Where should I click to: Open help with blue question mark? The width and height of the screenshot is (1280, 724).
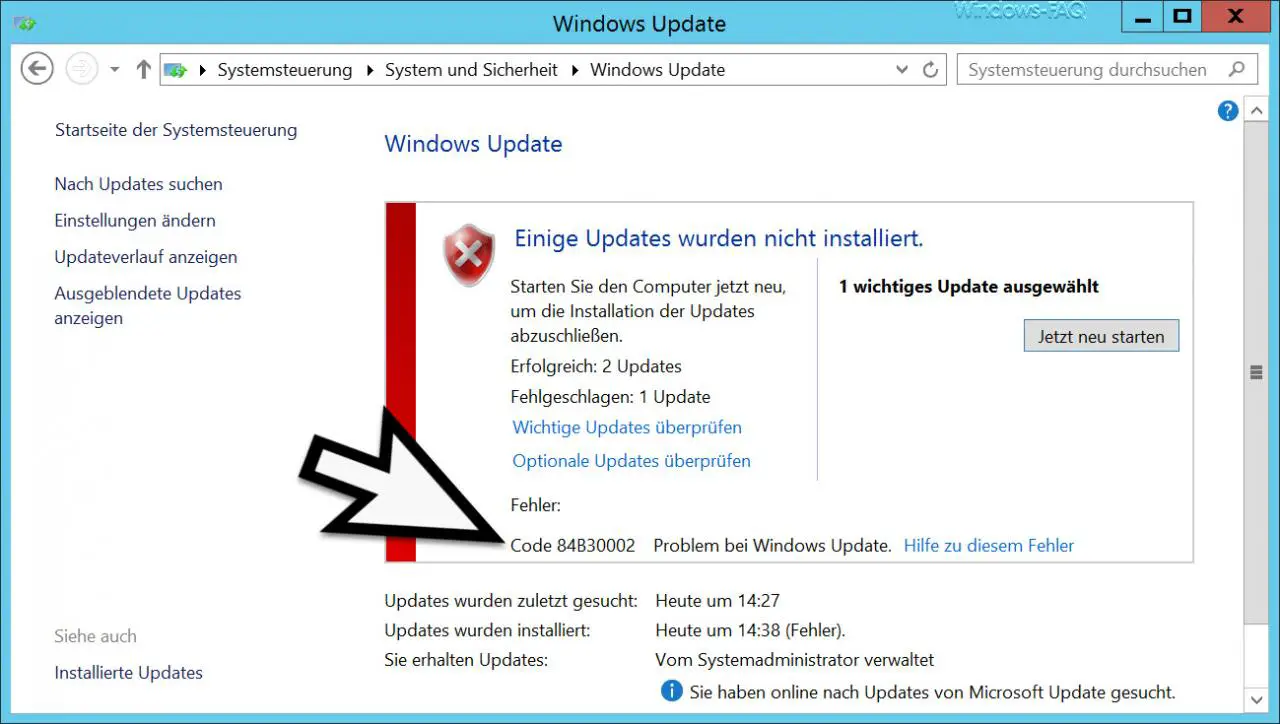pos(1228,111)
